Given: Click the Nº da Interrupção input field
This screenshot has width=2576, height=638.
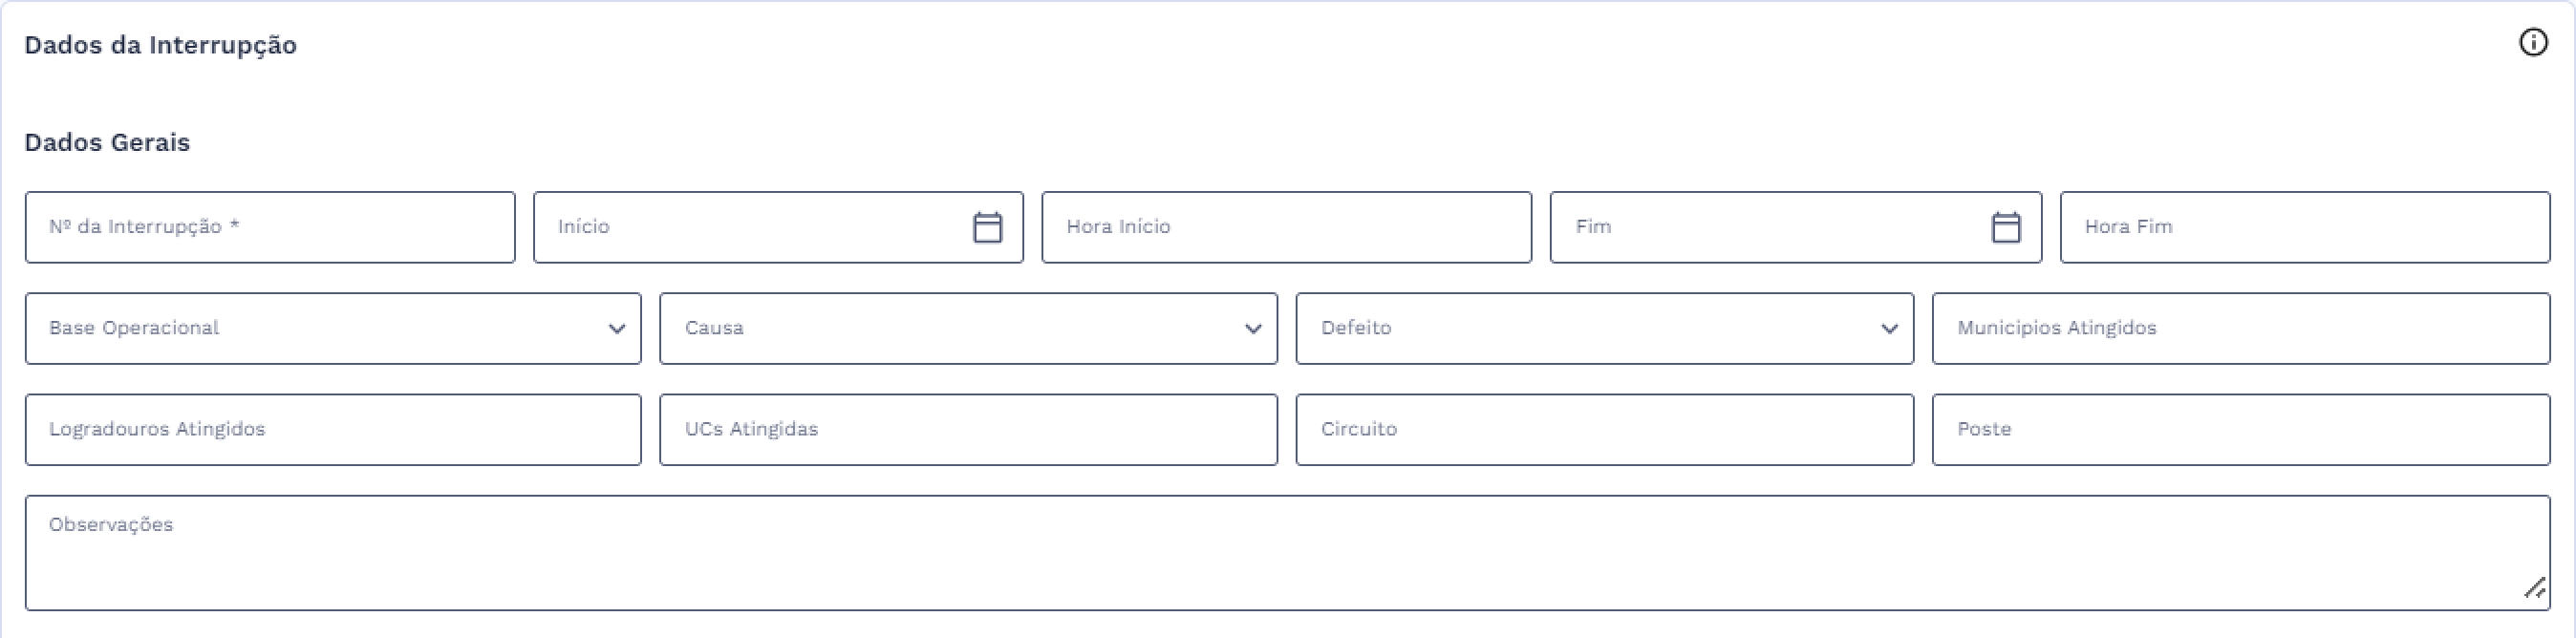Looking at the screenshot, I should [270, 228].
